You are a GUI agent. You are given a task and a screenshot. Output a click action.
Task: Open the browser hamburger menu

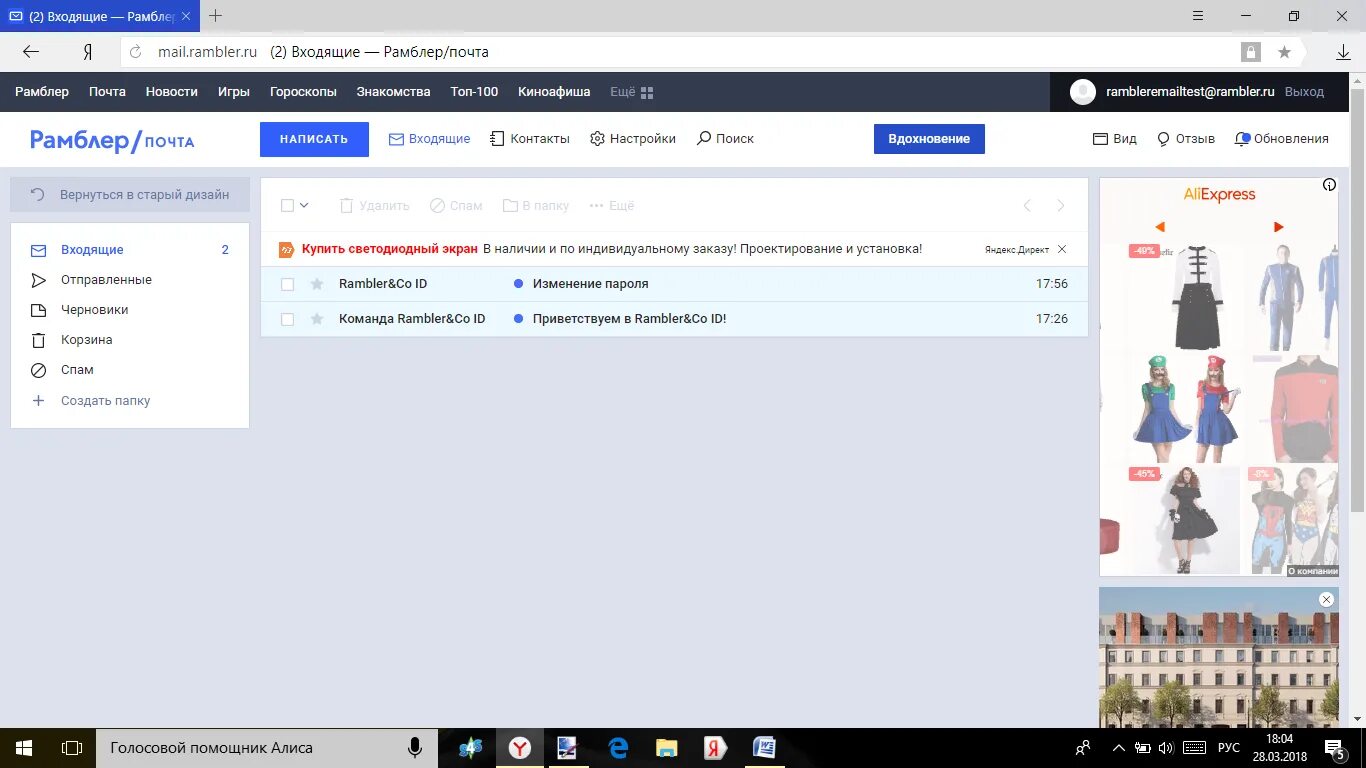[x=1198, y=16]
